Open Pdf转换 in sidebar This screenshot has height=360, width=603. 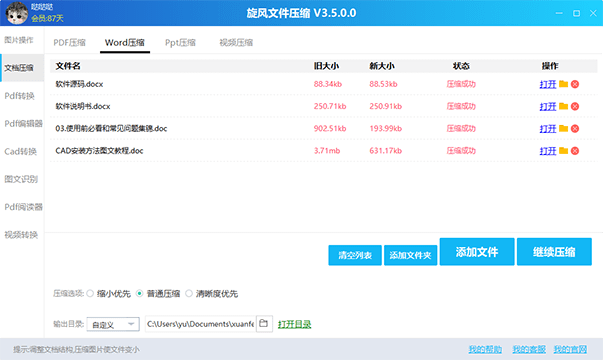coord(20,96)
